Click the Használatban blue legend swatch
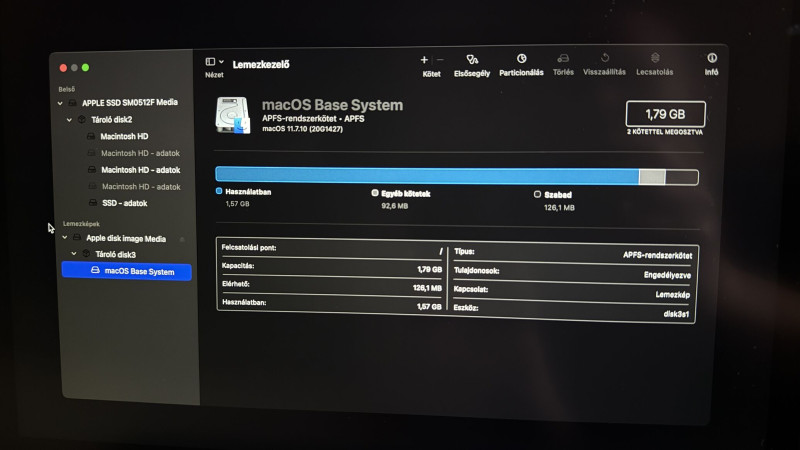Screen dimensions: 800x450 219,191
